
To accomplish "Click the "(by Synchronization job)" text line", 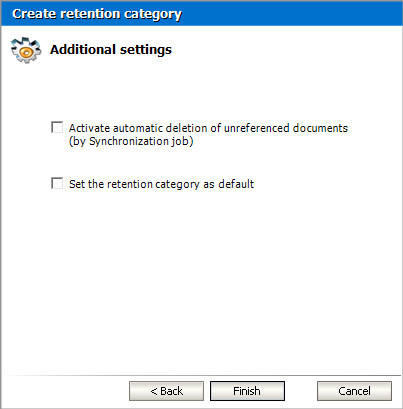I will [131, 141].
